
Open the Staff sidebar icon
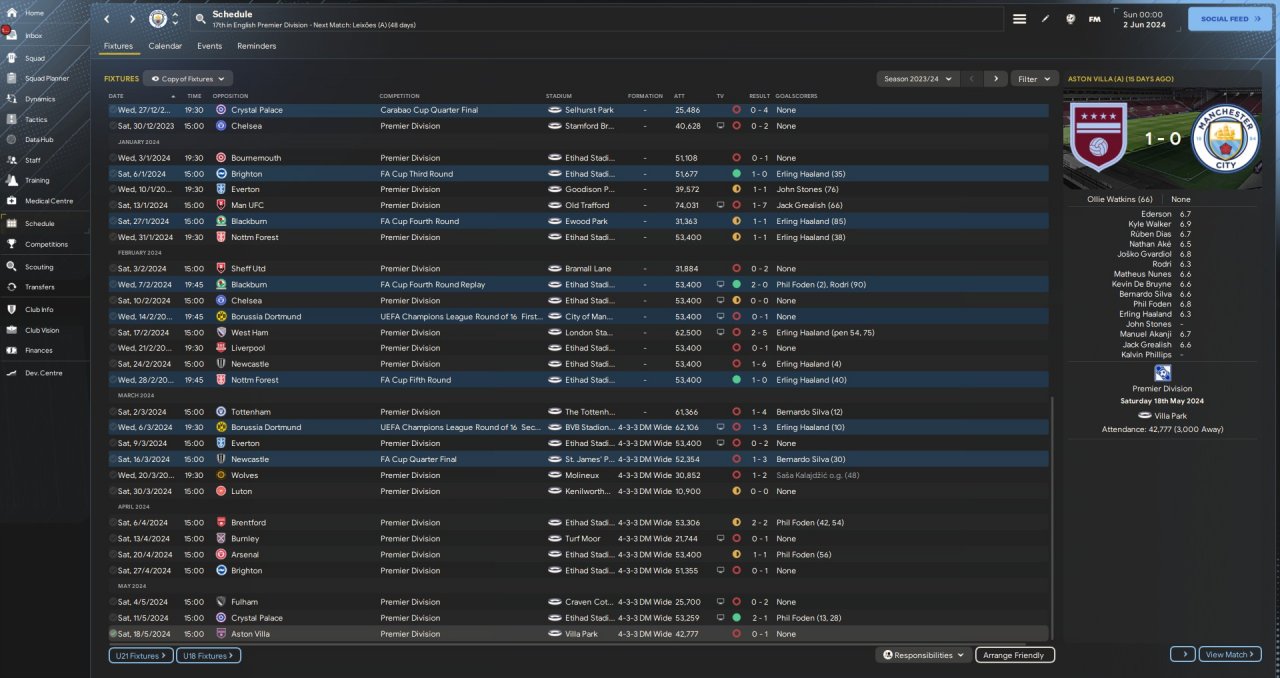[10, 160]
